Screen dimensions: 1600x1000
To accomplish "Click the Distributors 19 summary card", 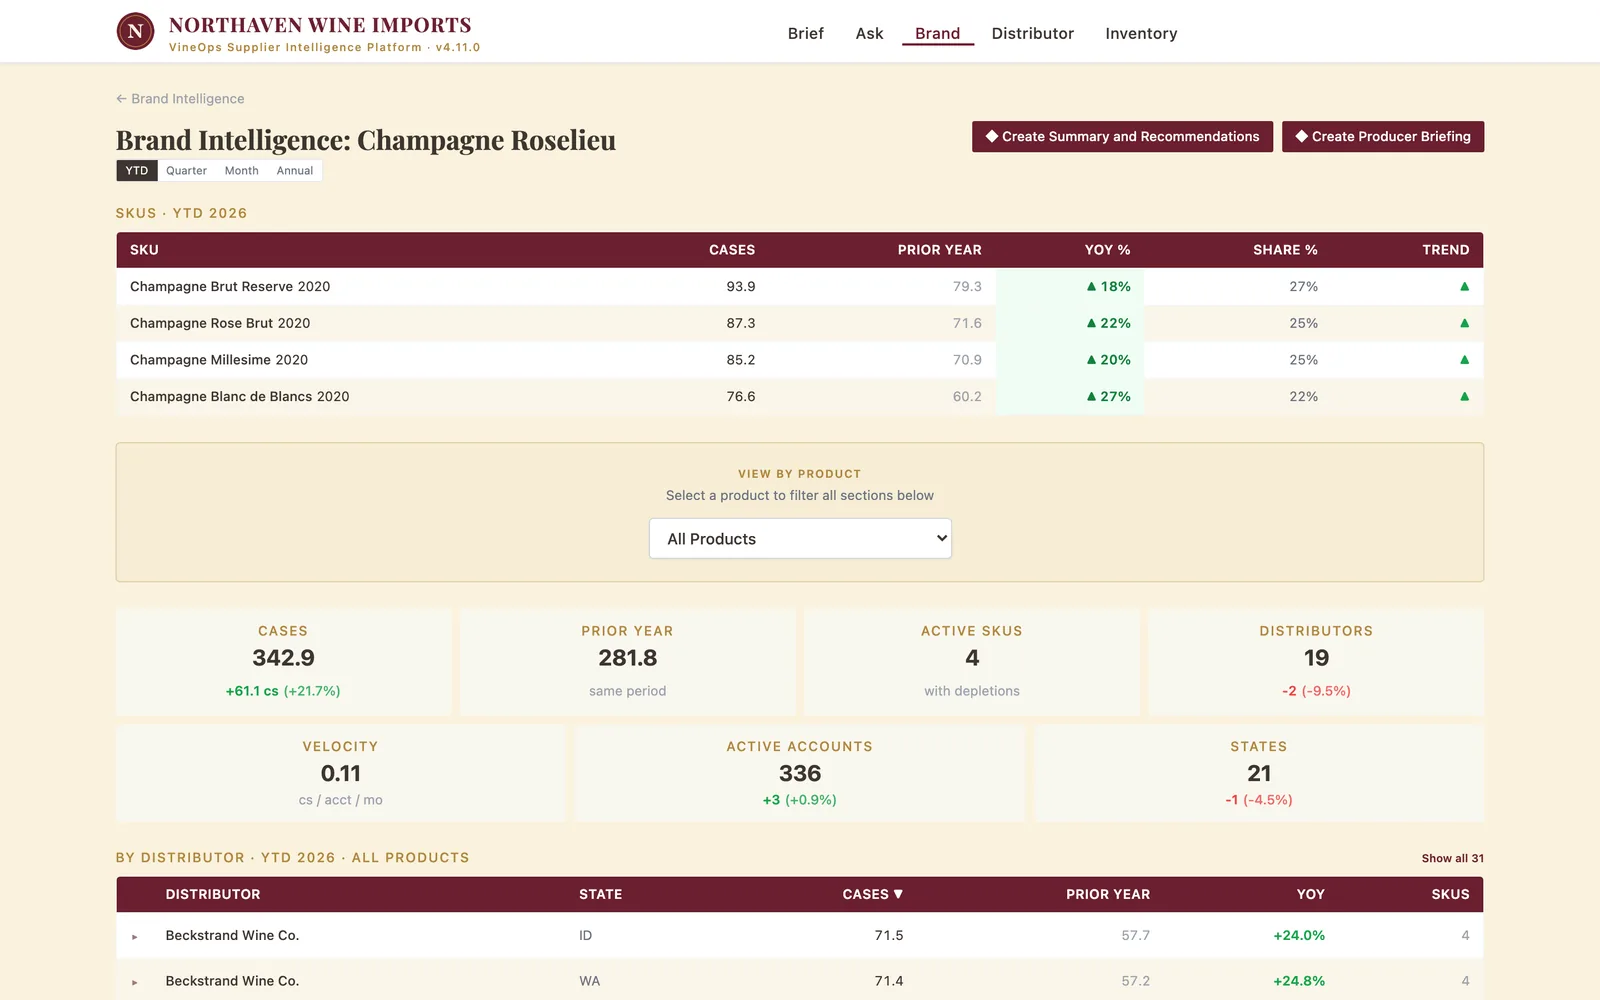I will click(x=1316, y=661).
